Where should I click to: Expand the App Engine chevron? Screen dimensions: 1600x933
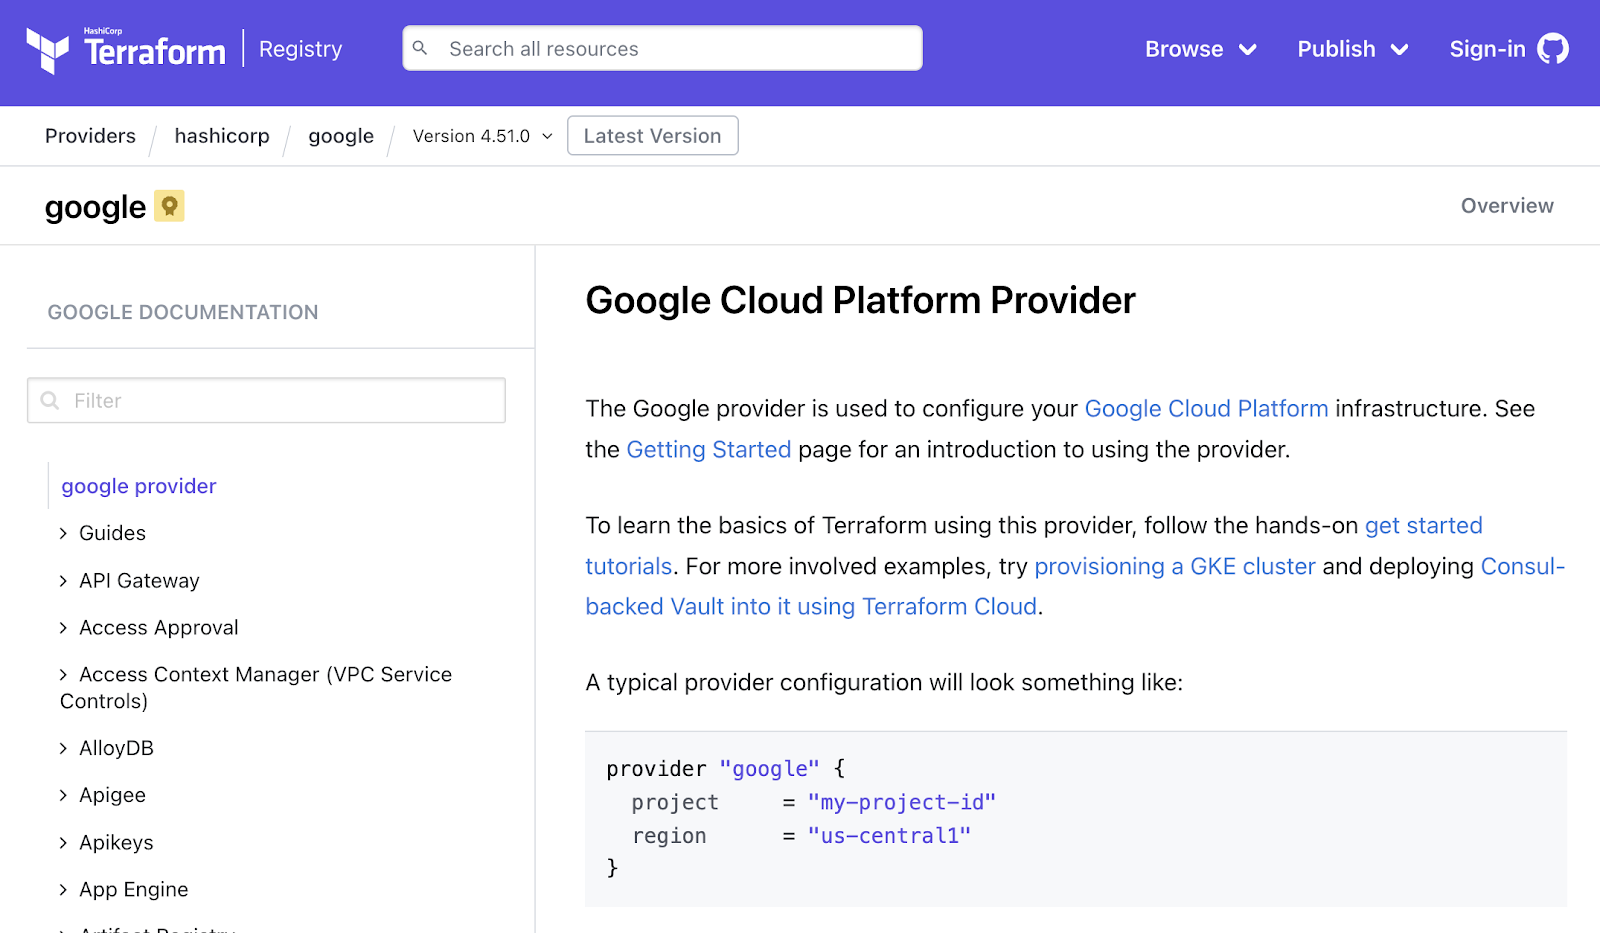[63, 890]
